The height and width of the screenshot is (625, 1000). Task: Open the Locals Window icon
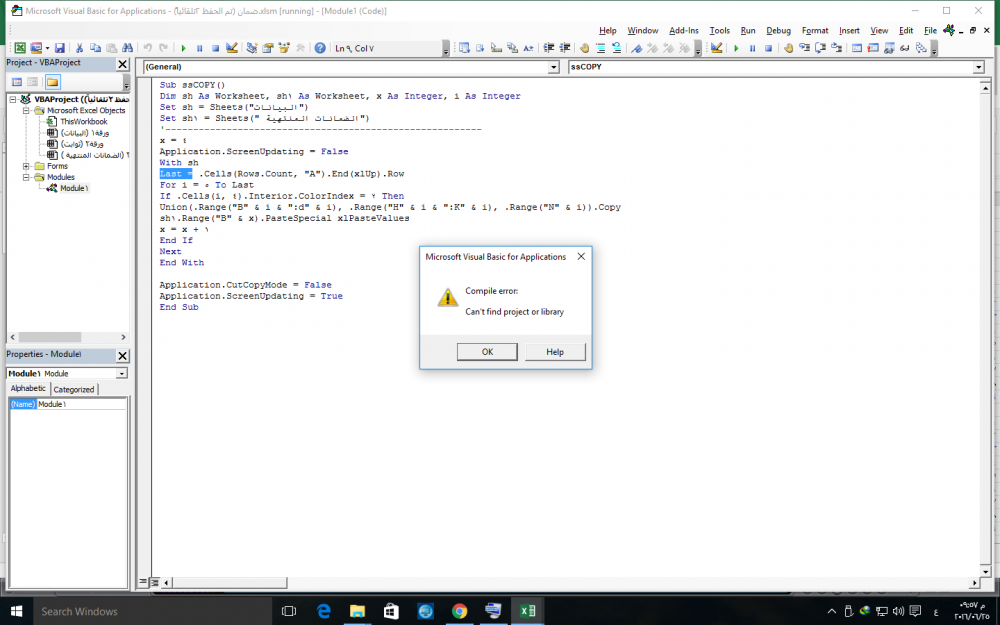click(857, 48)
